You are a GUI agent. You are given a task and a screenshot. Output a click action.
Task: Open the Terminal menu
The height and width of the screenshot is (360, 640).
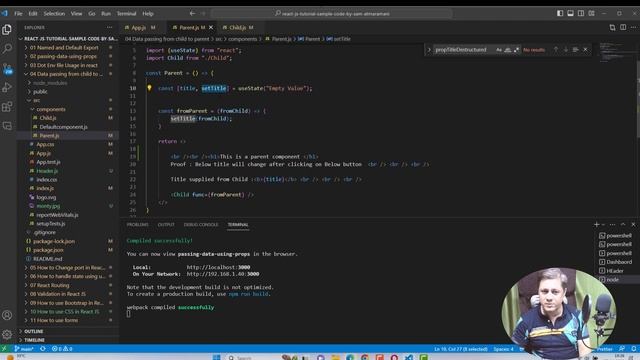click(127, 13)
